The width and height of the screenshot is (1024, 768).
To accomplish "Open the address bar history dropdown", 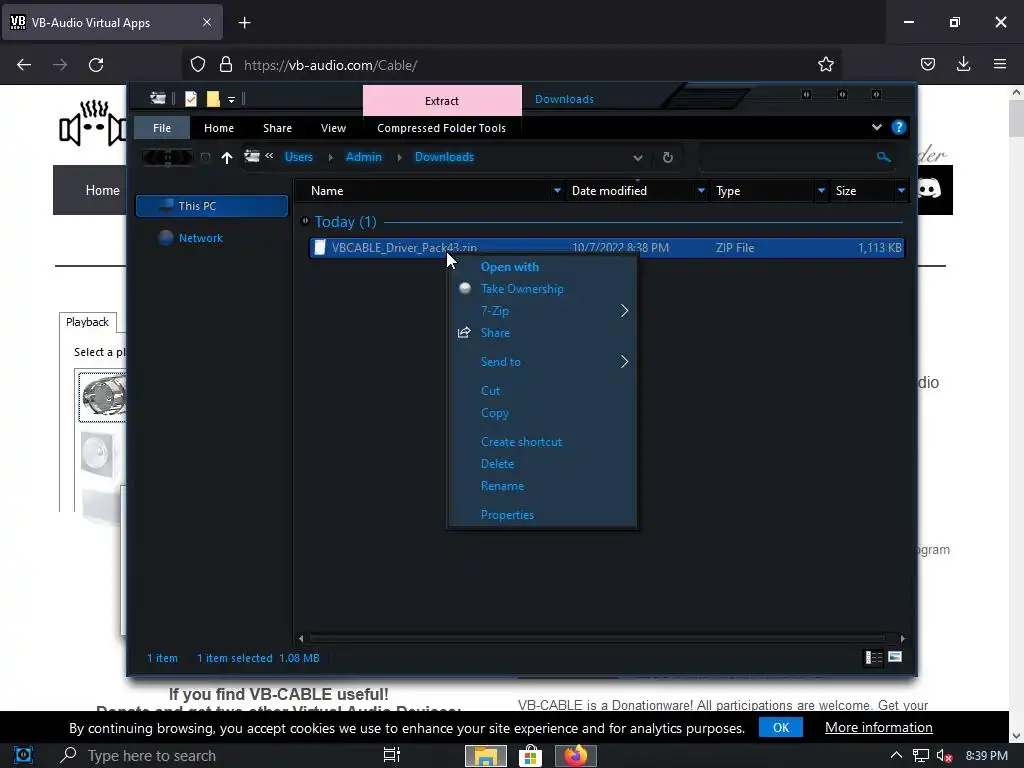I will pyautogui.click(x=637, y=157).
